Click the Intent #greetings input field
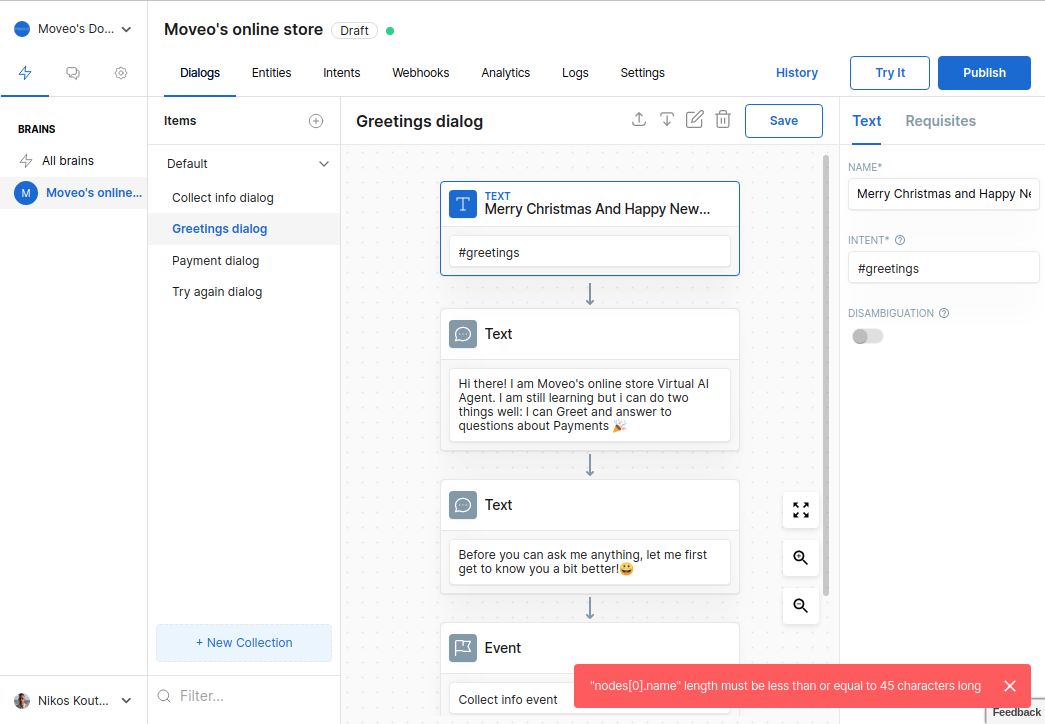1045x724 pixels. 944,269
